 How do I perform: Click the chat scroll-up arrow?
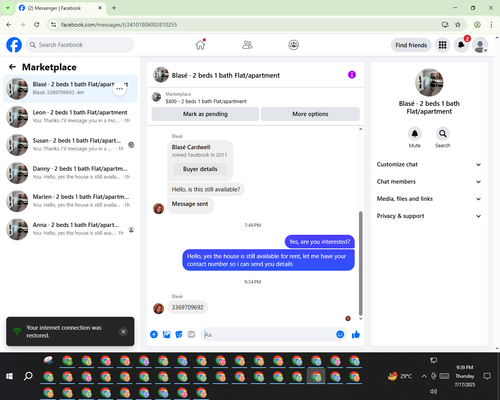coord(360,129)
